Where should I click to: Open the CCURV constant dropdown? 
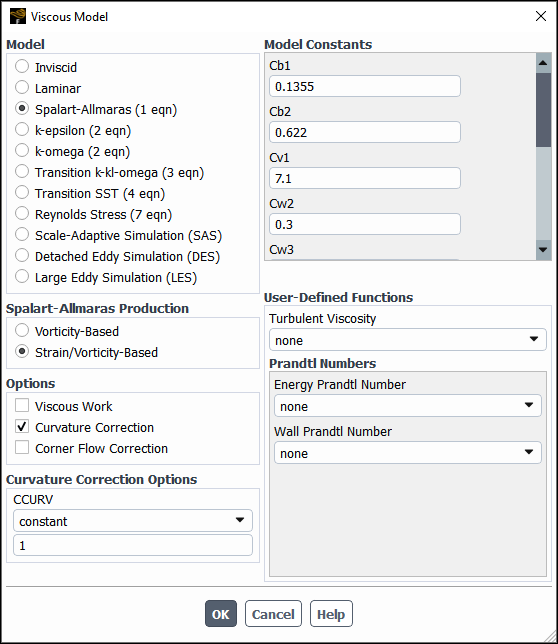pos(133,521)
